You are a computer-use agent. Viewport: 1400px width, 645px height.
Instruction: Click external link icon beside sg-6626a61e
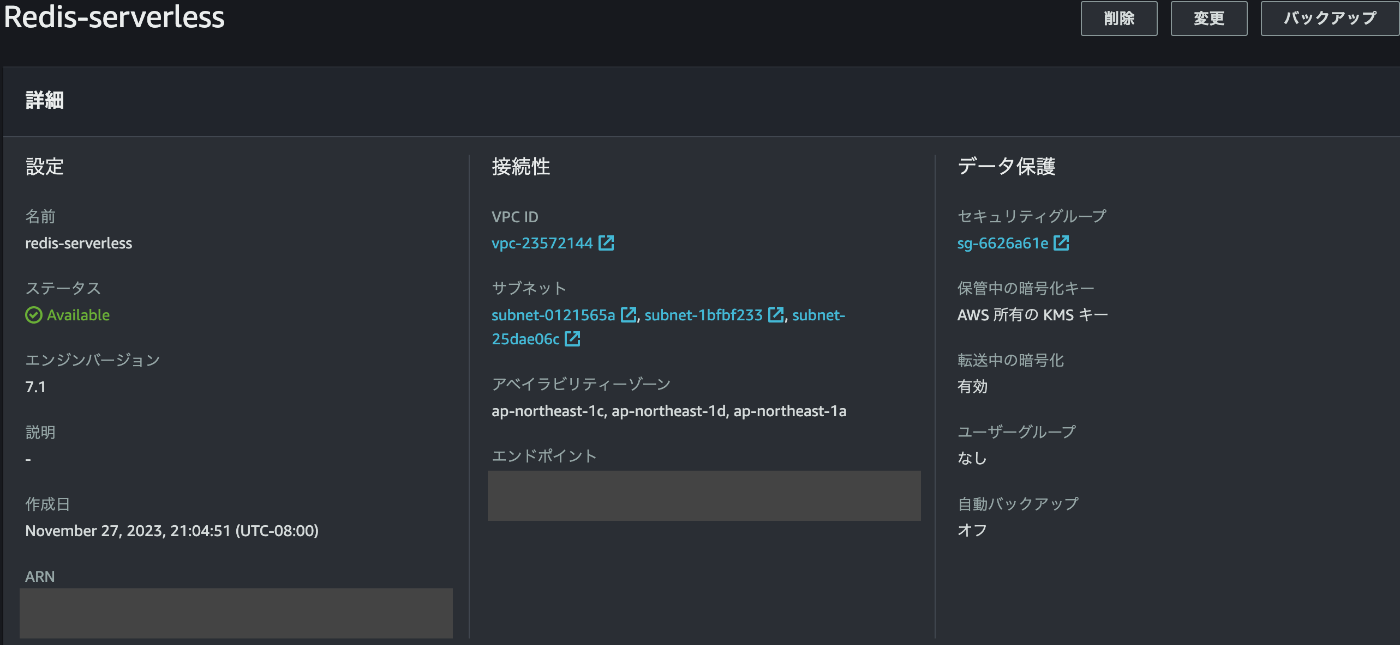coord(1062,243)
